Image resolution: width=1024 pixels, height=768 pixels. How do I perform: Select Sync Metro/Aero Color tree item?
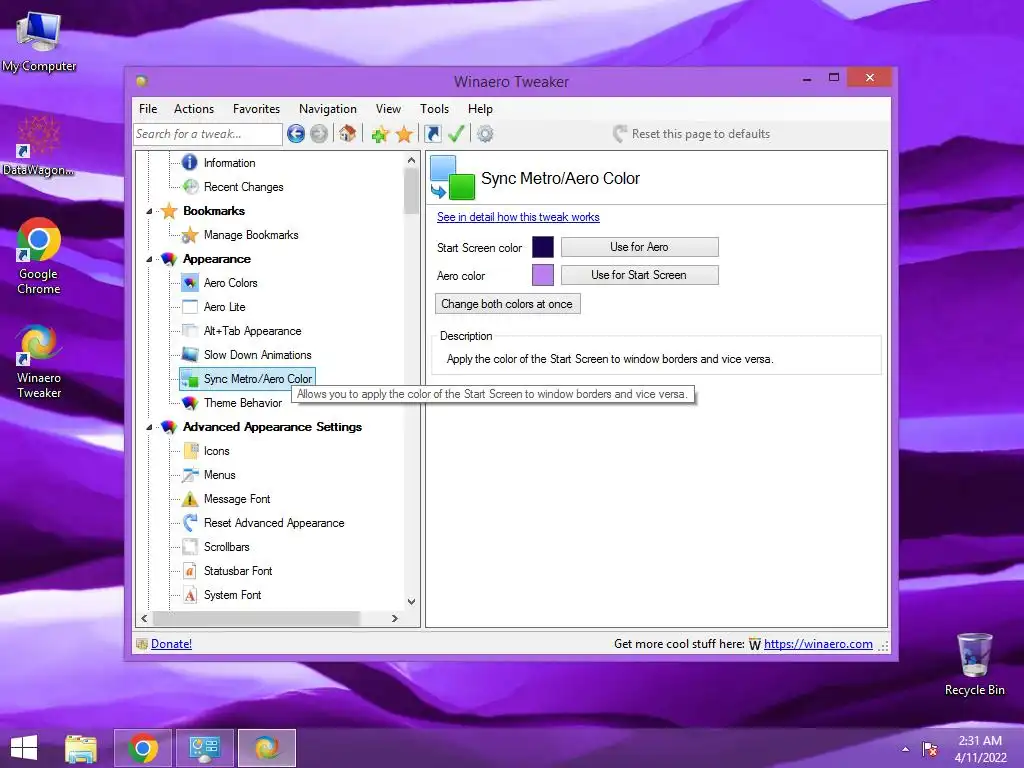(248, 379)
